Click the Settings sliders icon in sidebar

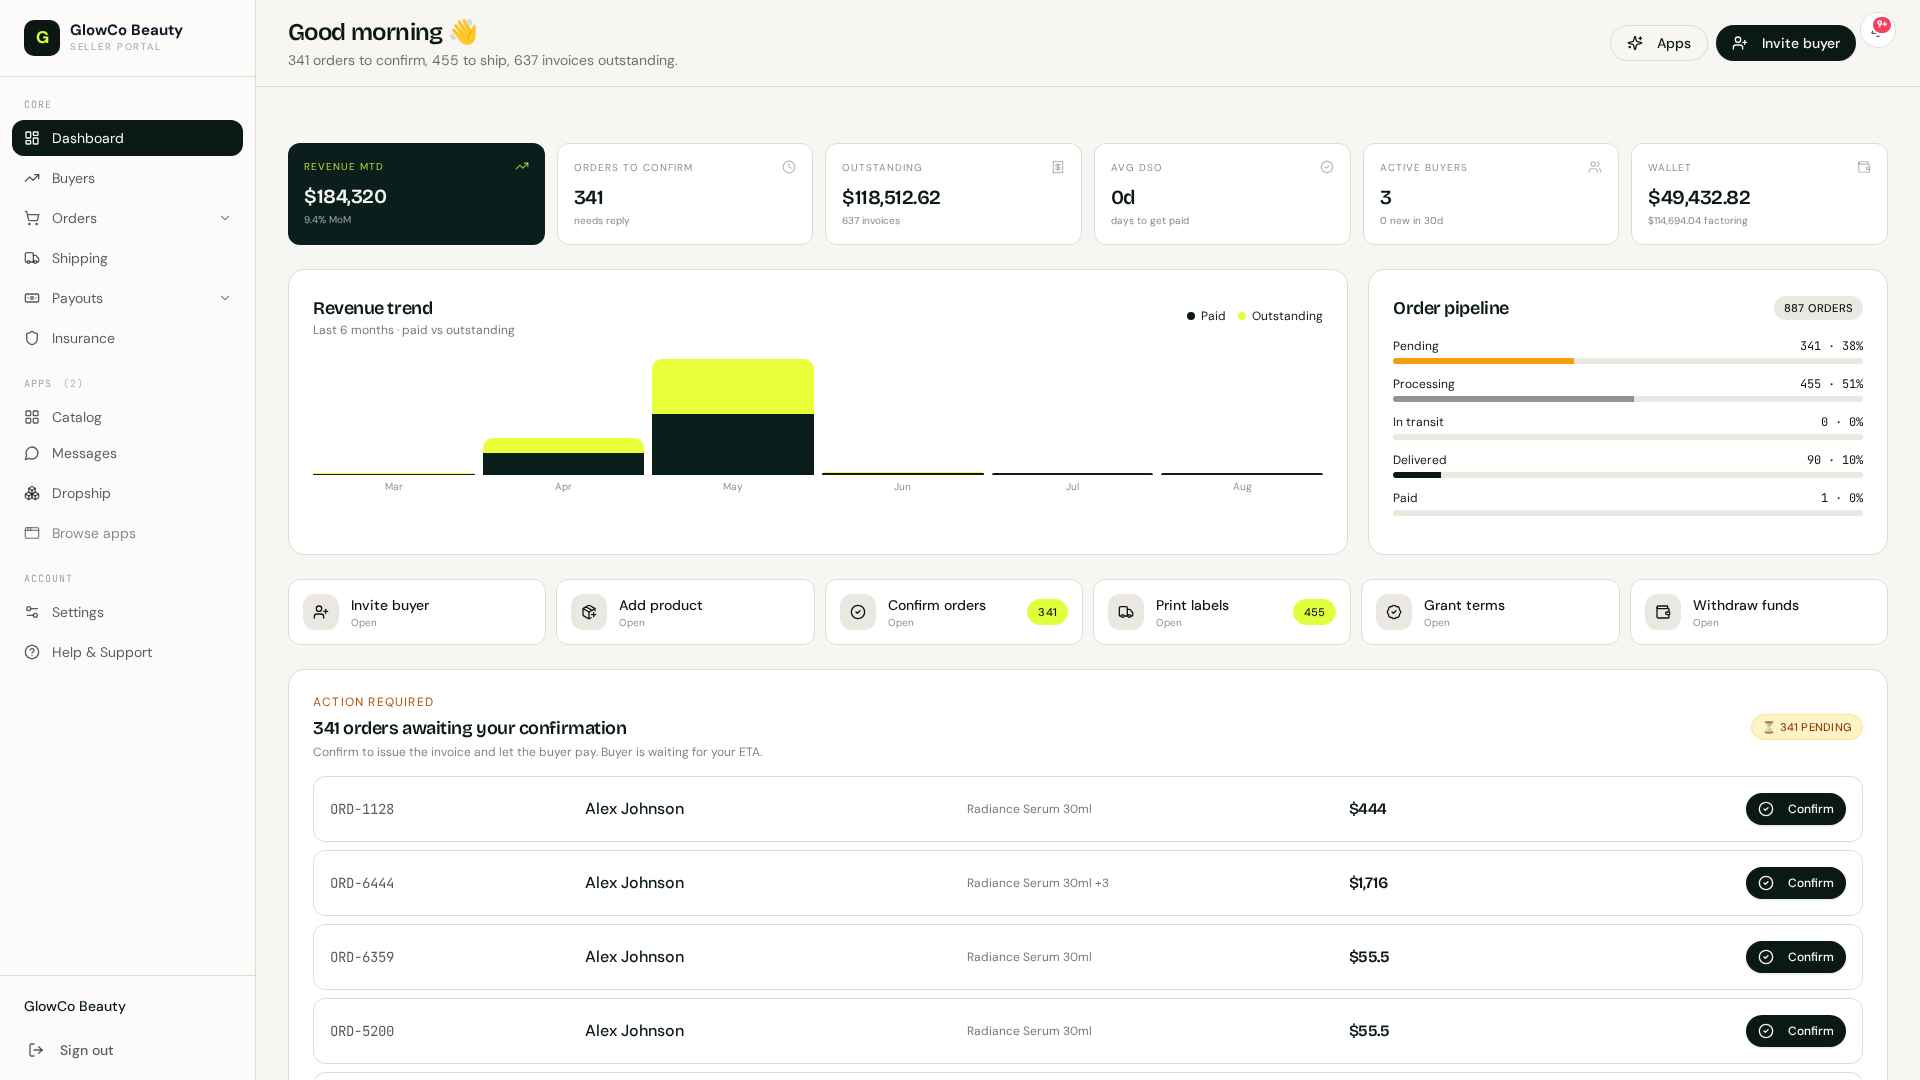(x=32, y=612)
